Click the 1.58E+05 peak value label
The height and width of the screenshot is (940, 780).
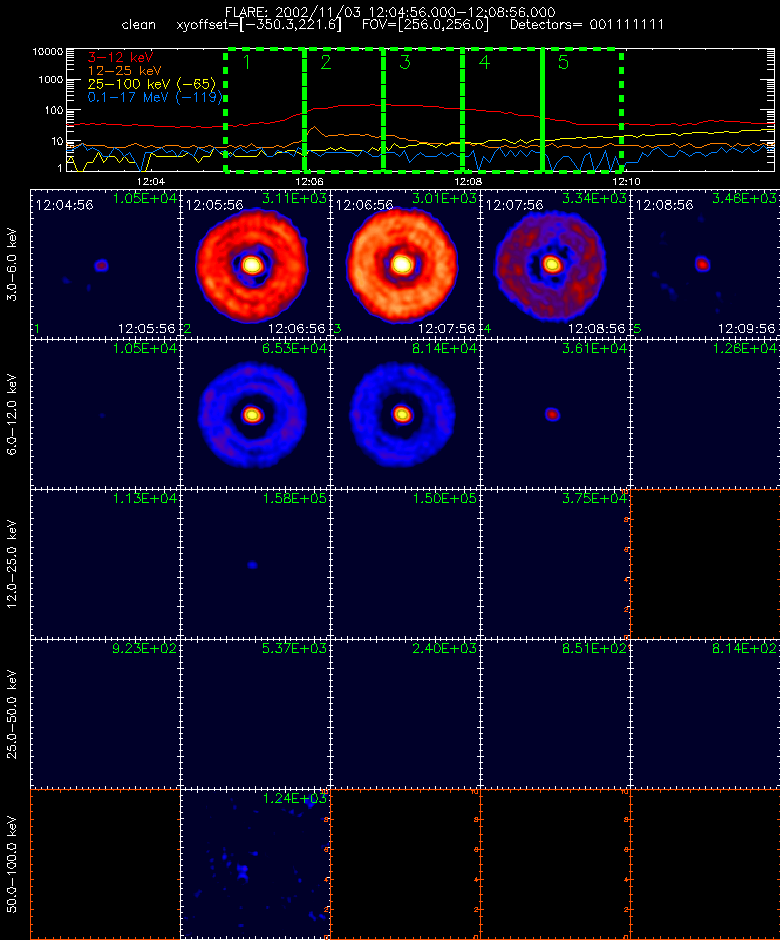[x=294, y=498]
